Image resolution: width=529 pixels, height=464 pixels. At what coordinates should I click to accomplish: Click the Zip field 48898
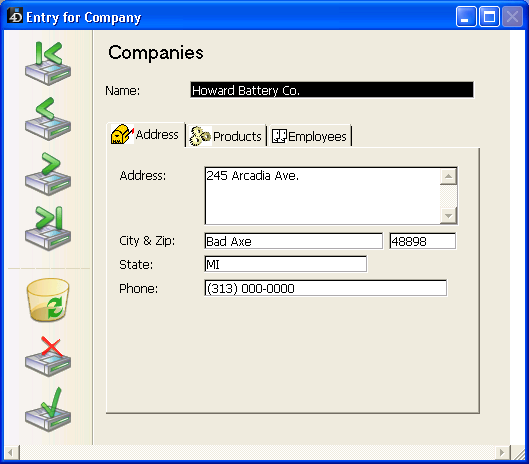[423, 241]
